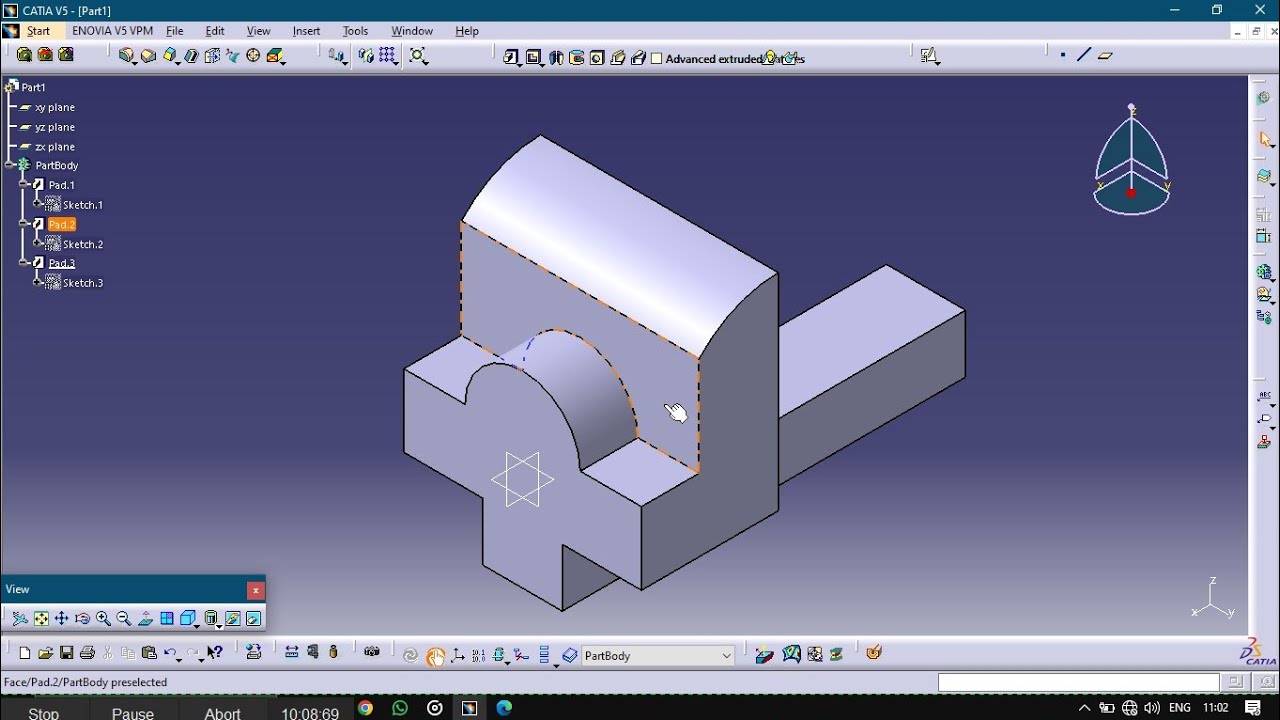Image resolution: width=1280 pixels, height=720 pixels.
Task: Collapse the Pad.3 tree node
Action: 23,263
